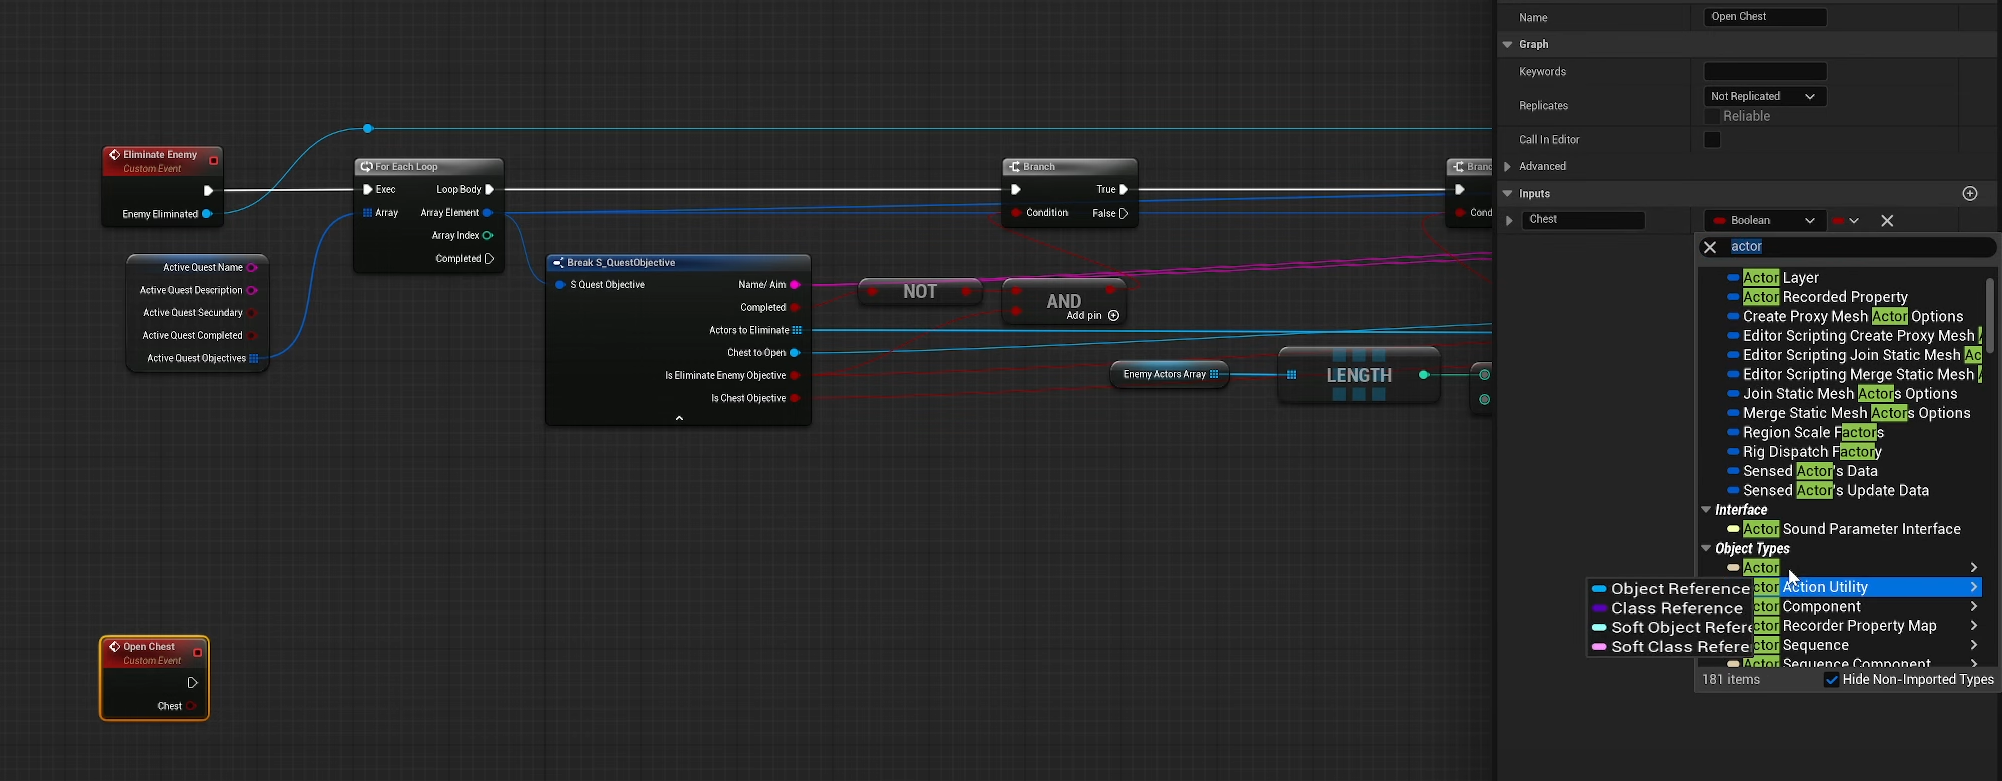The height and width of the screenshot is (781, 2002).
Task: Collapse the Object Types category
Action: (x=1706, y=549)
